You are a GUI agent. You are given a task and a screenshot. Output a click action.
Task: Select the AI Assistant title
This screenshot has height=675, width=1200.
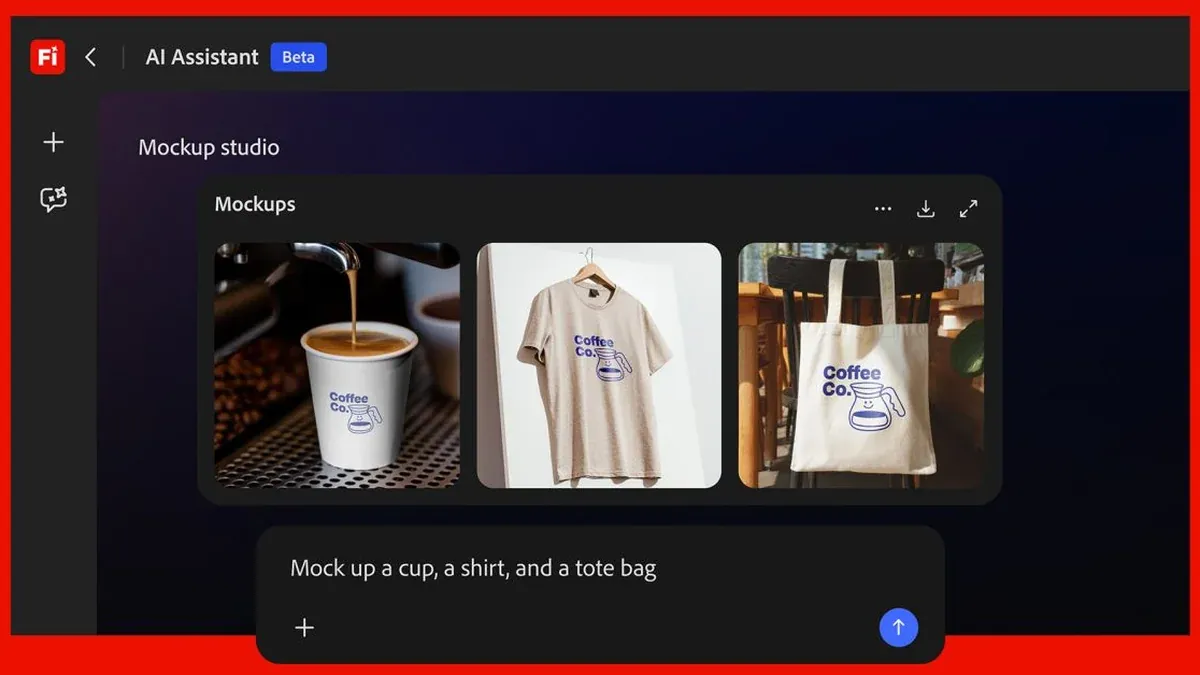pyautogui.click(x=202, y=57)
